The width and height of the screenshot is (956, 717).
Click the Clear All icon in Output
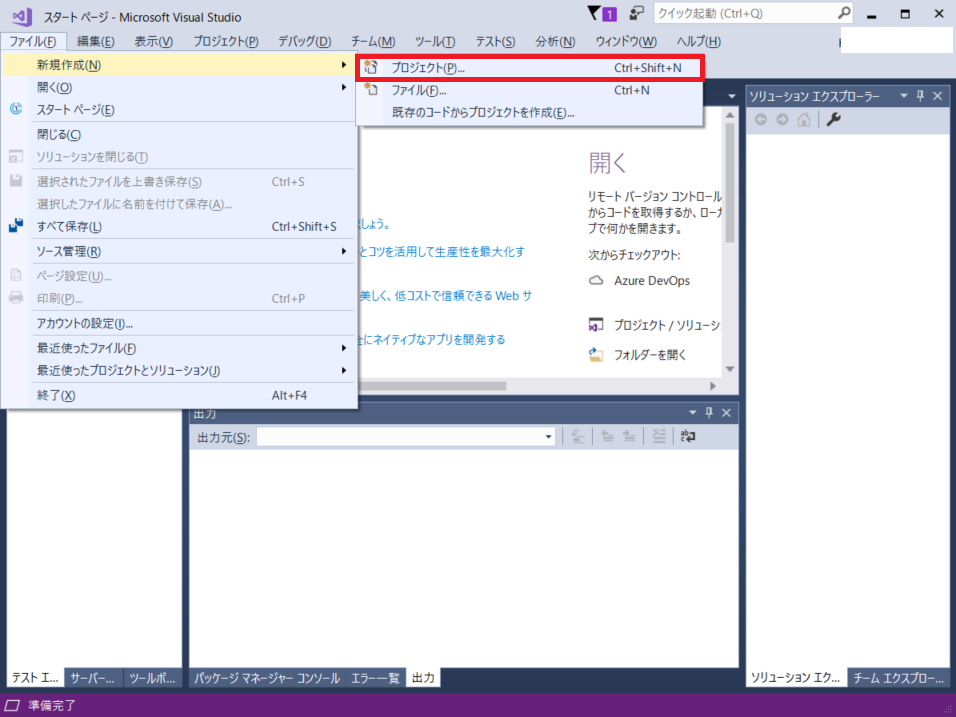pyautogui.click(x=659, y=437)
